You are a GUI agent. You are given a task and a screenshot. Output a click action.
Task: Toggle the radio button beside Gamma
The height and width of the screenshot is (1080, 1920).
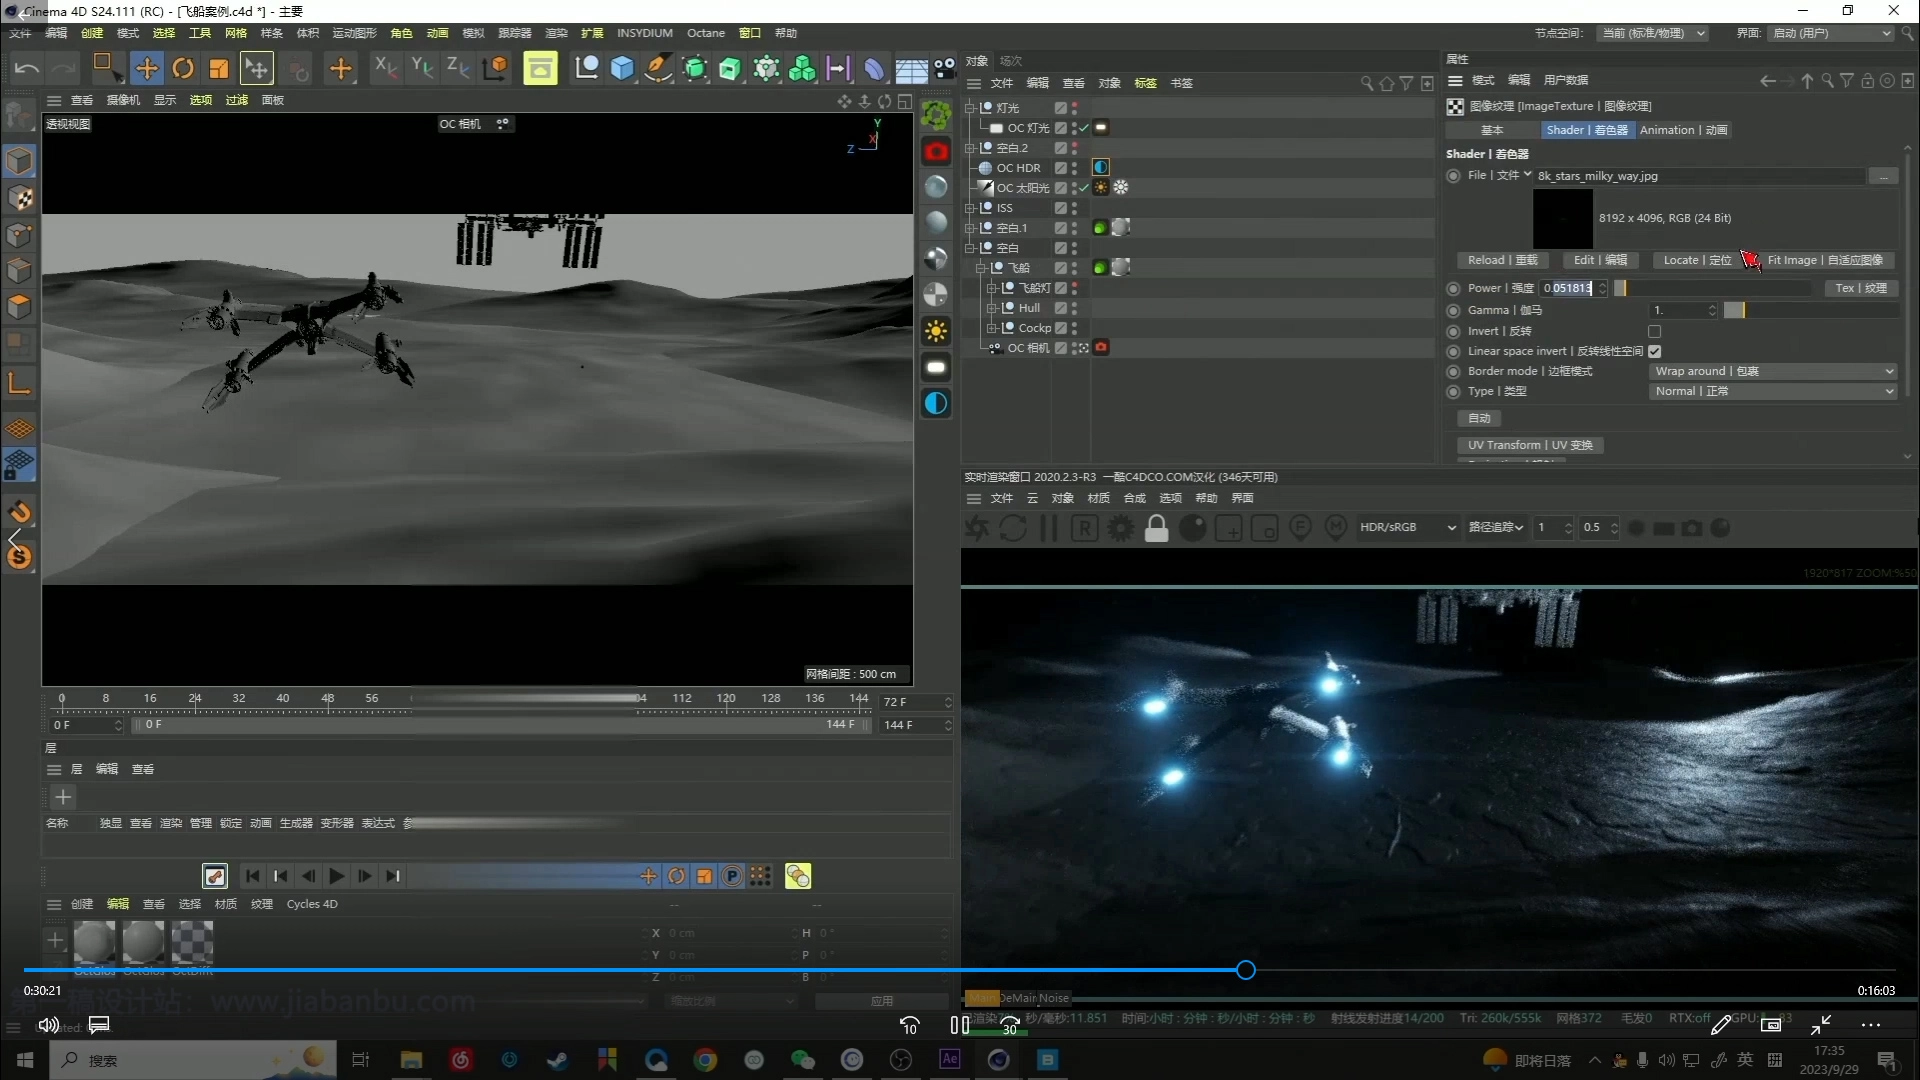click(1453, 310)
